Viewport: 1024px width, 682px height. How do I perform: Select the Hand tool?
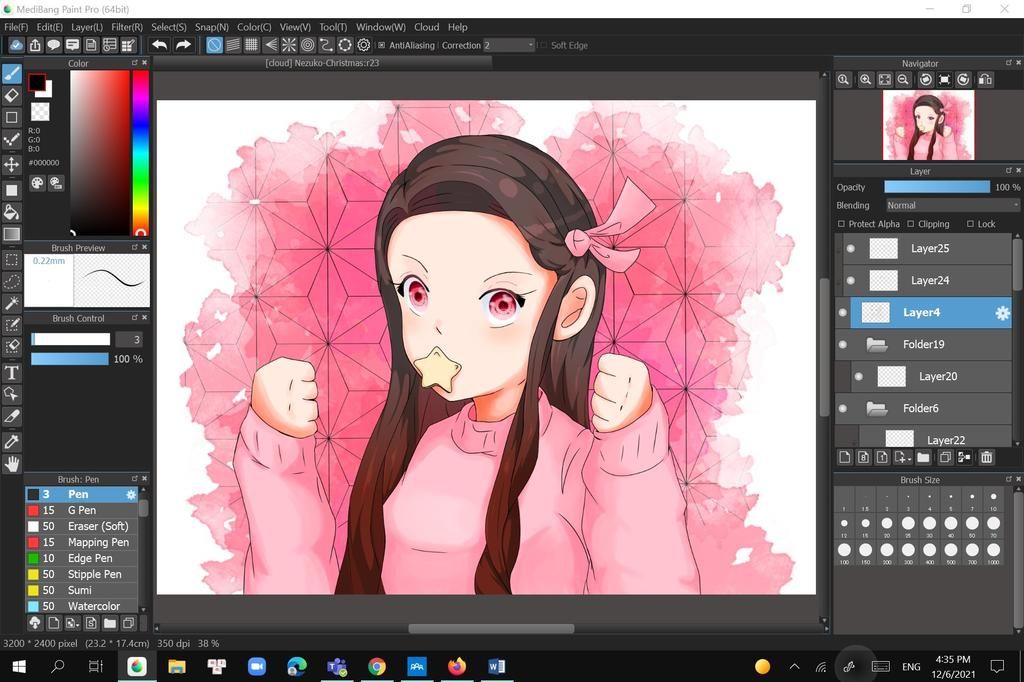[12, 464]
